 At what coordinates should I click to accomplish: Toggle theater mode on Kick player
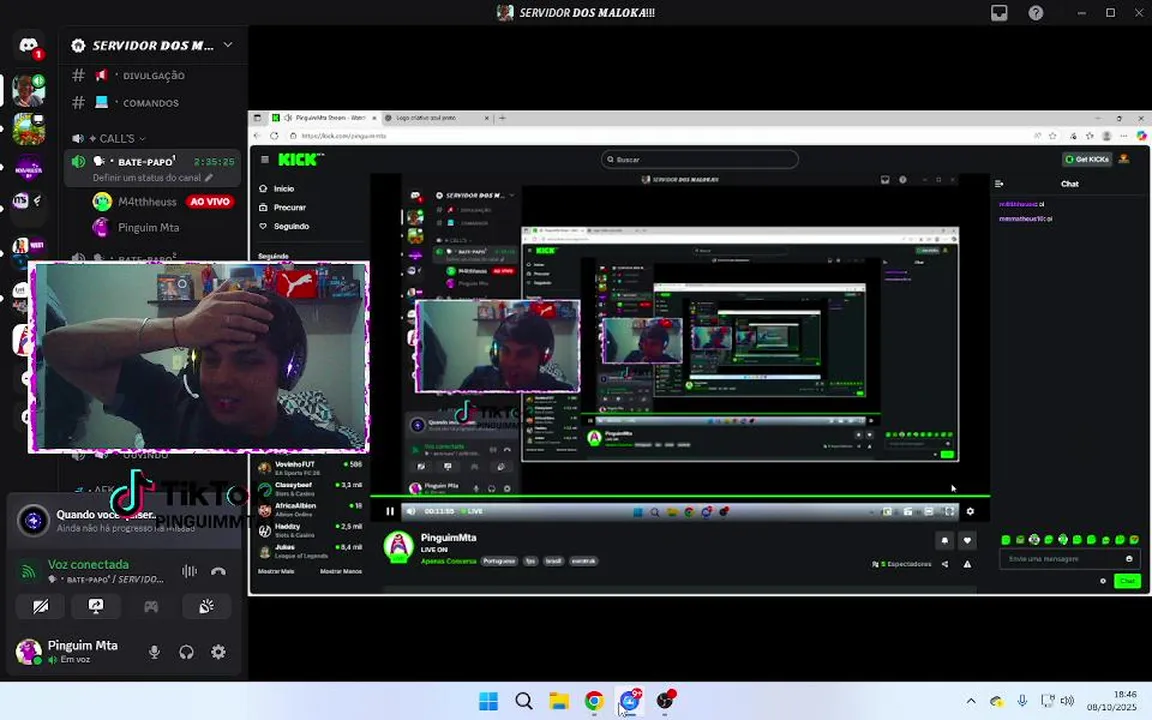pyautogui.click(x=929, y=511)
